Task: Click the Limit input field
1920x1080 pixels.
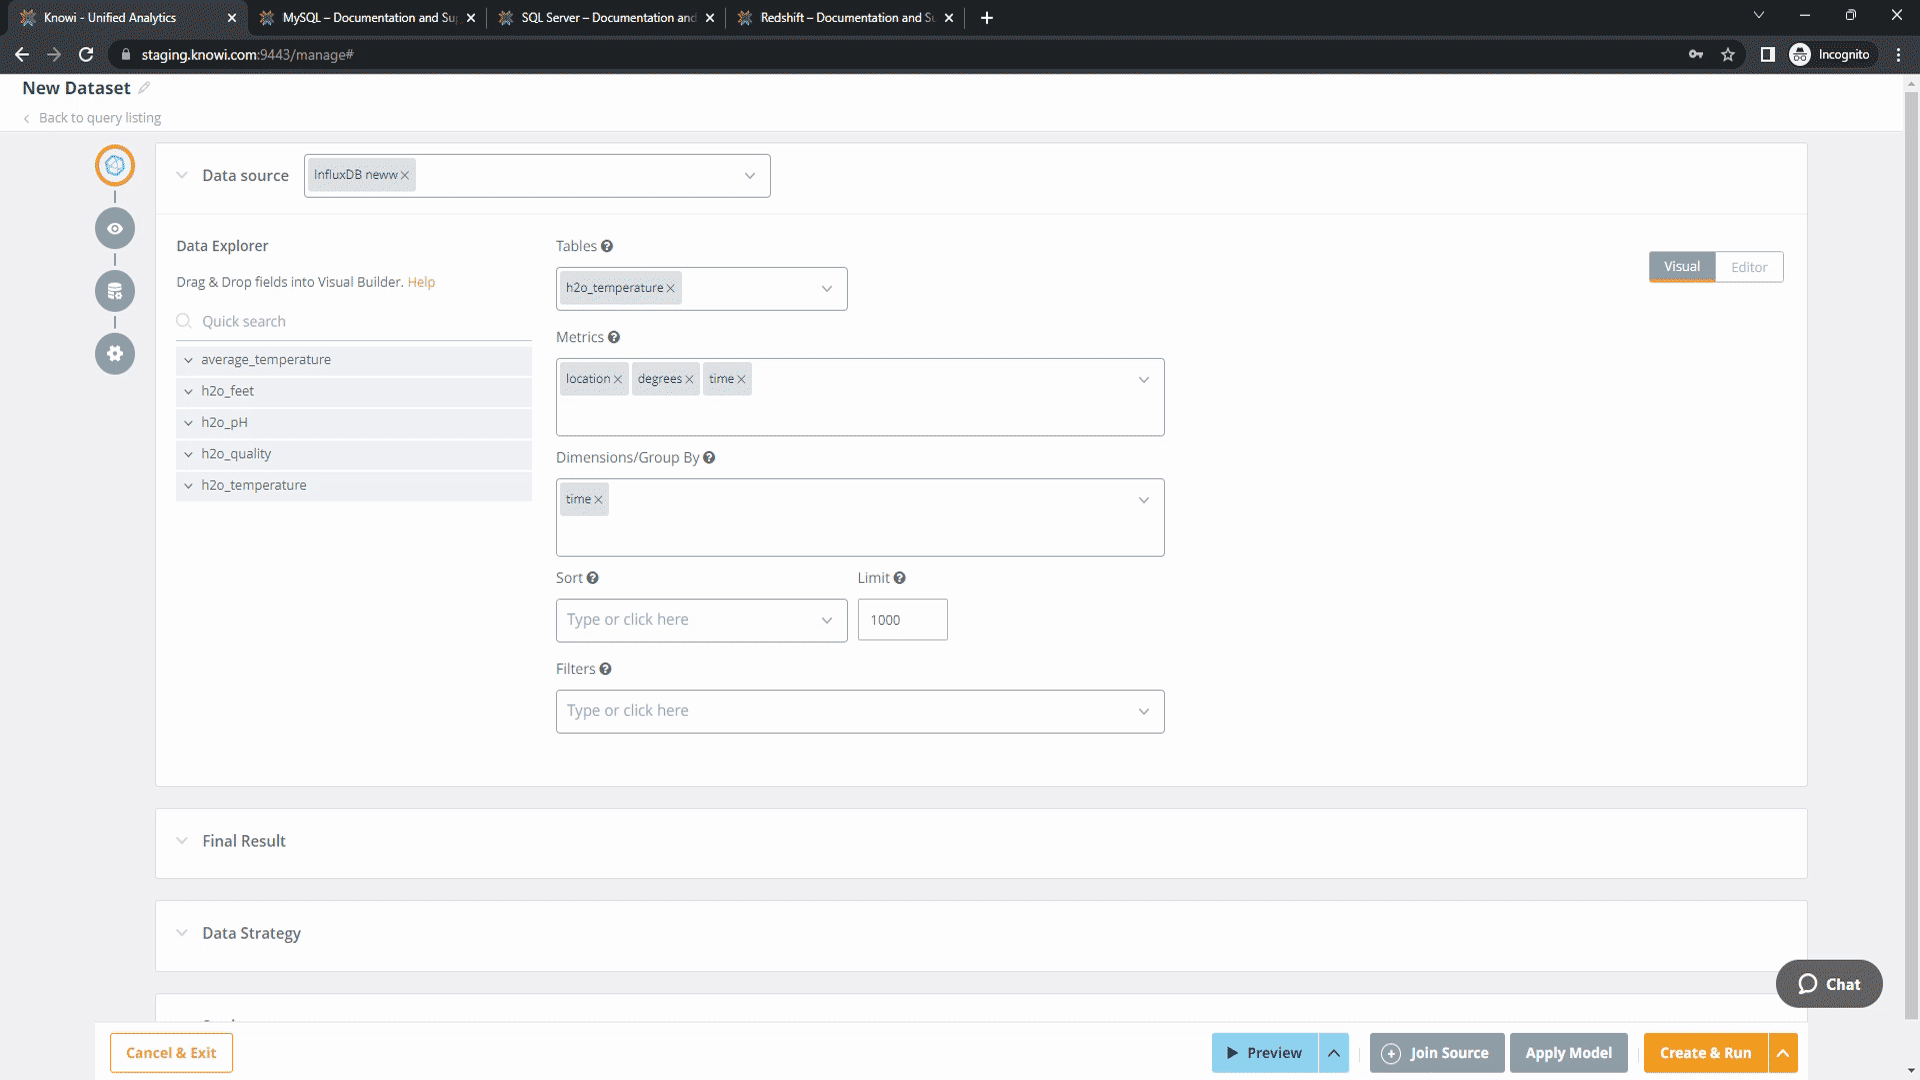Action: pos(902,620)
